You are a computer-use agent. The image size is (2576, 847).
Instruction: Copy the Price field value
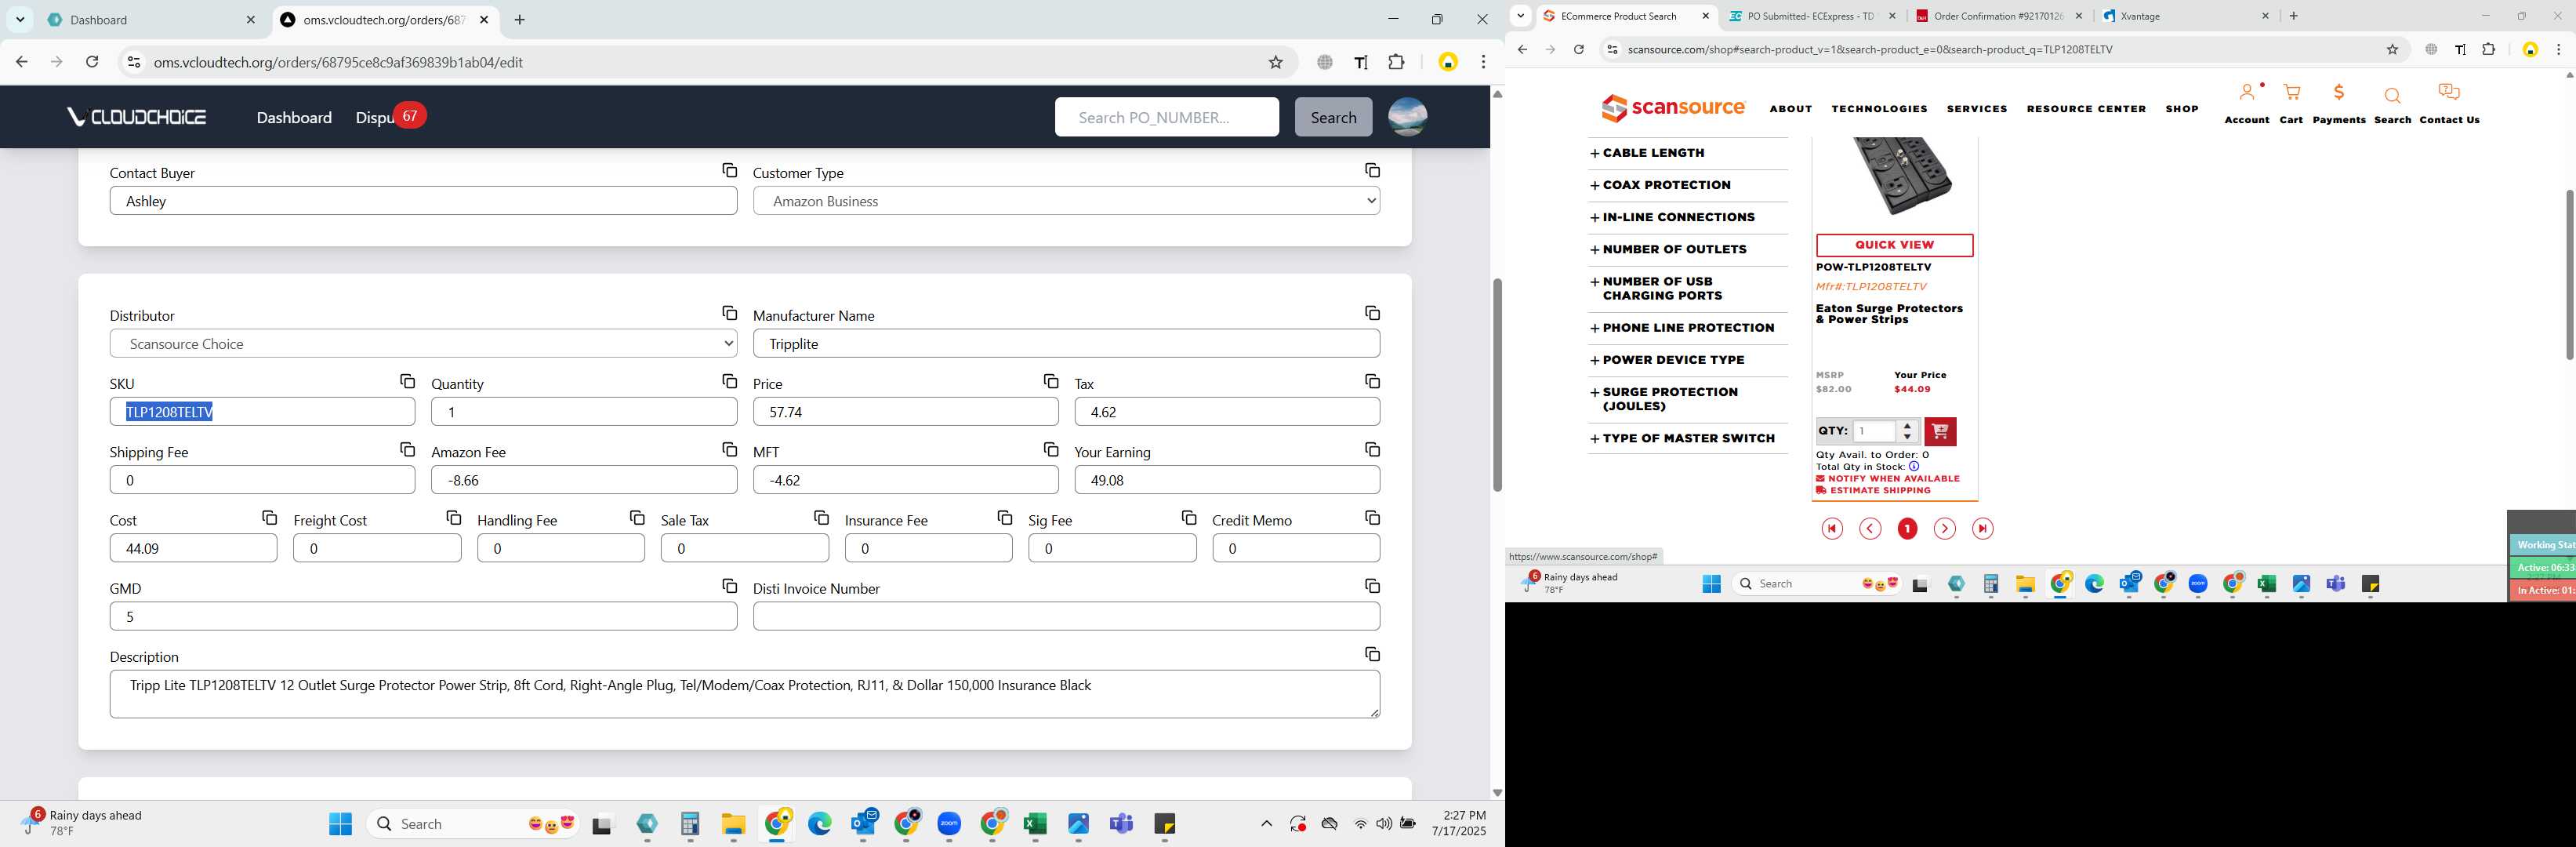[x=1051, y=382]
